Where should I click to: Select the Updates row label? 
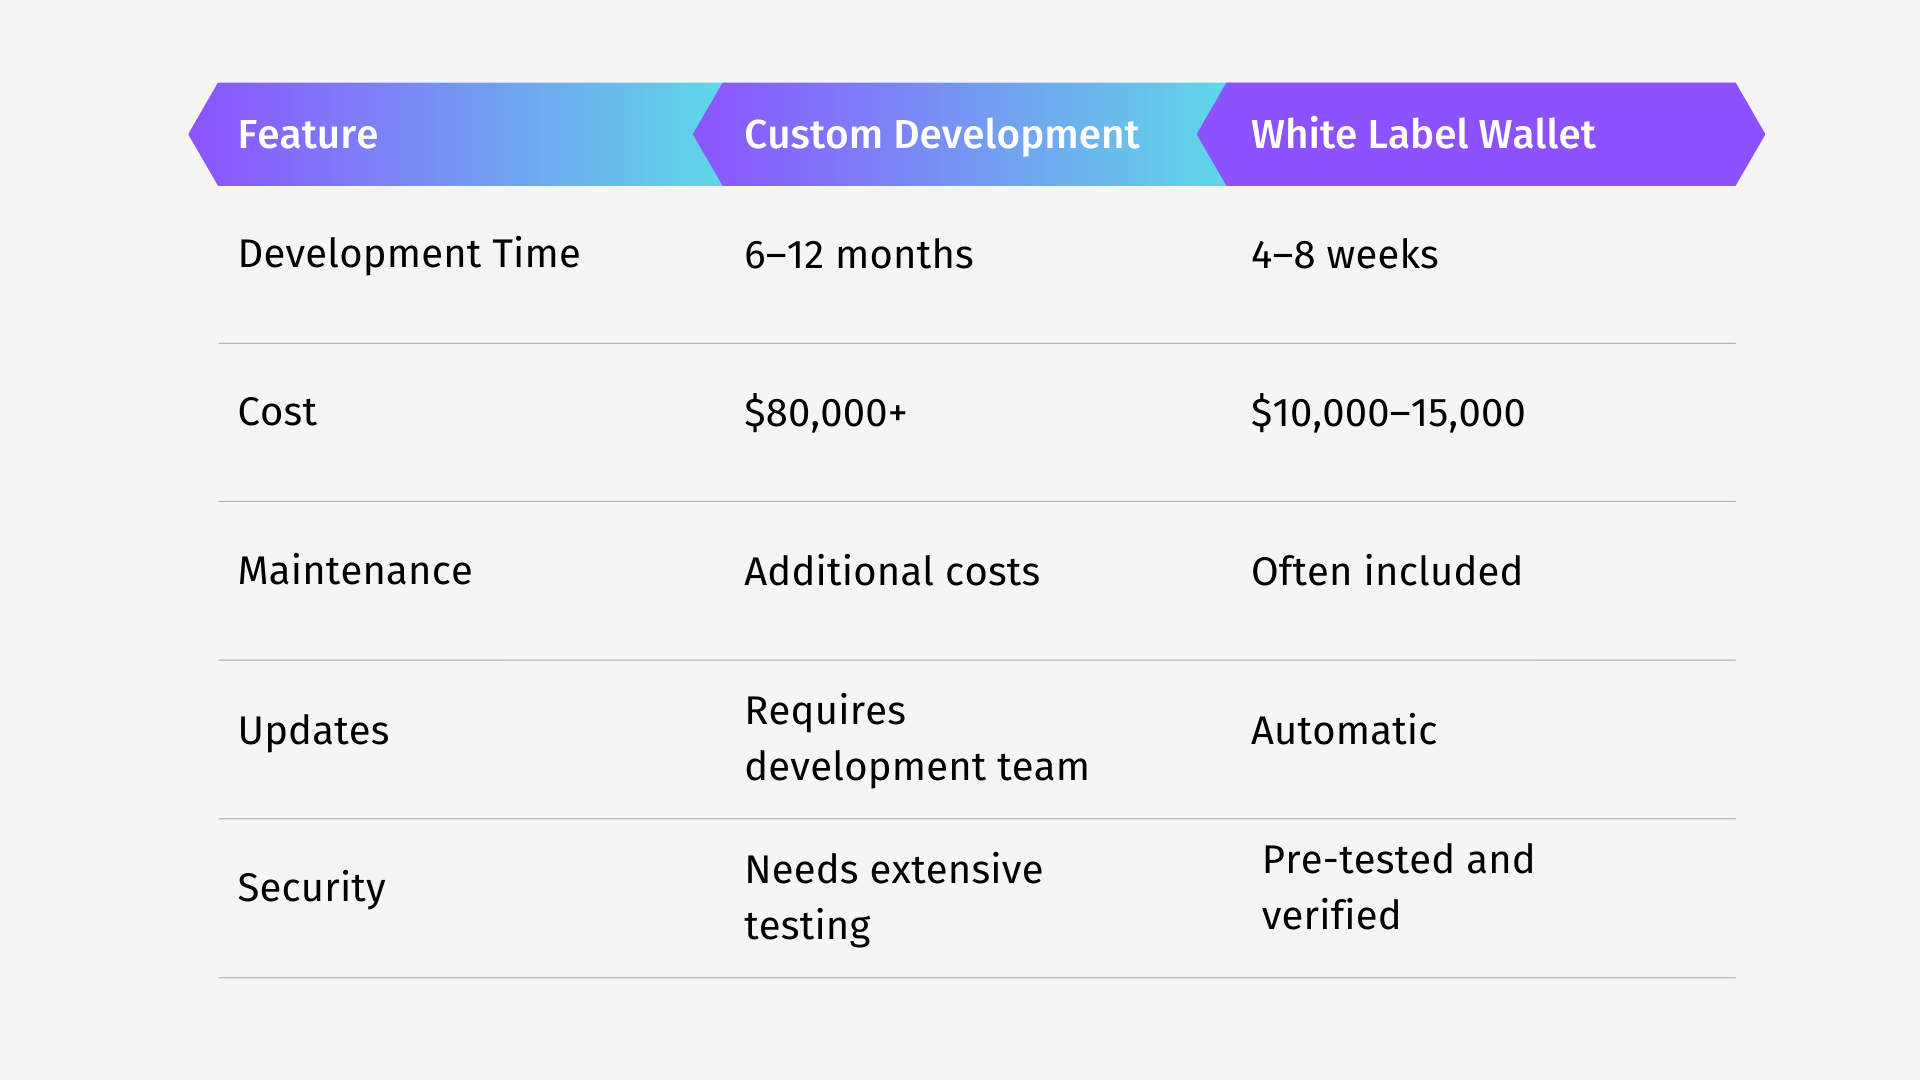[x=313, y=731]
